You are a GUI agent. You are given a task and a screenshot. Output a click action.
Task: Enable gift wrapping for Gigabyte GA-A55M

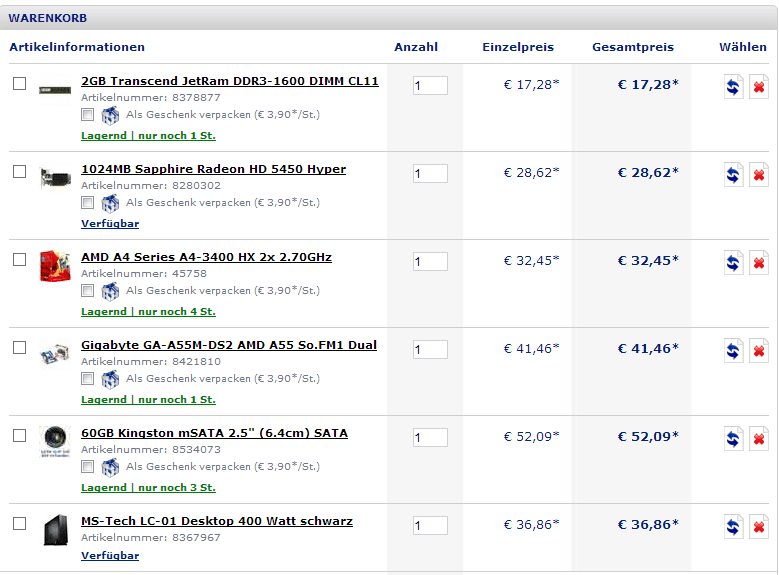(x=87, y=379)
